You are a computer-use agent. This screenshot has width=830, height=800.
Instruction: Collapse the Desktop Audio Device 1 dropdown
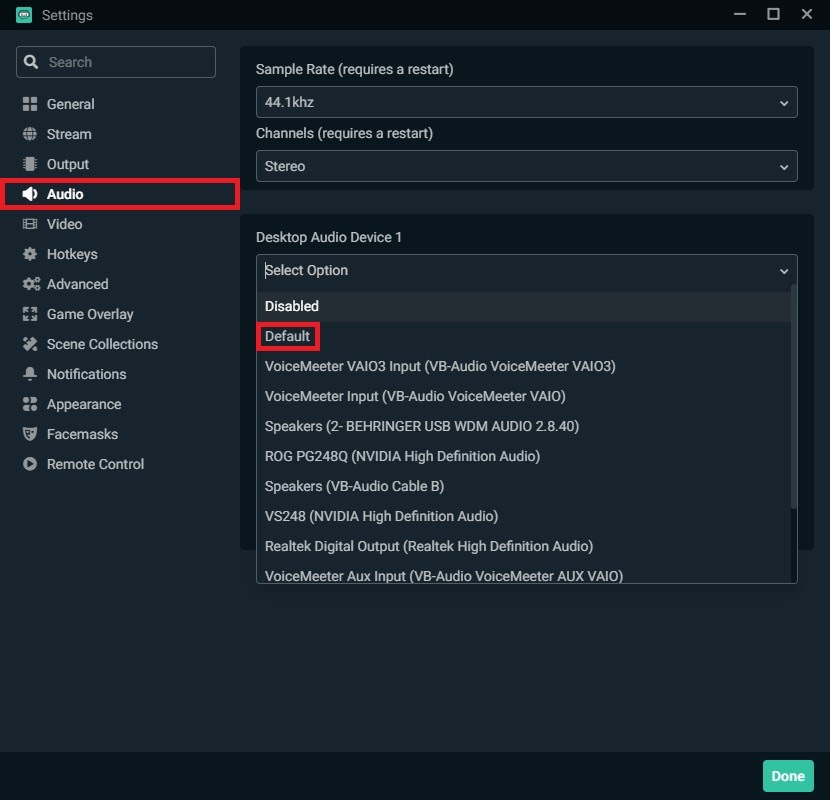(527, 270)
